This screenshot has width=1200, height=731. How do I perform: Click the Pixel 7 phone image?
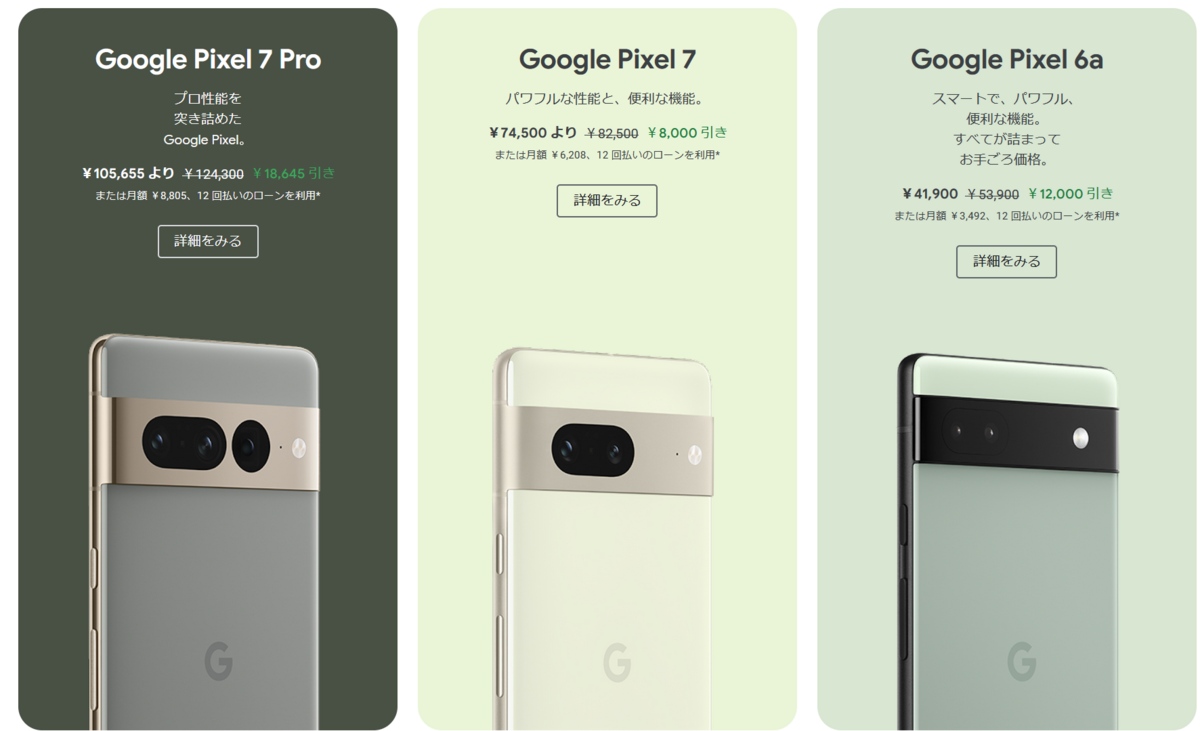603,538
